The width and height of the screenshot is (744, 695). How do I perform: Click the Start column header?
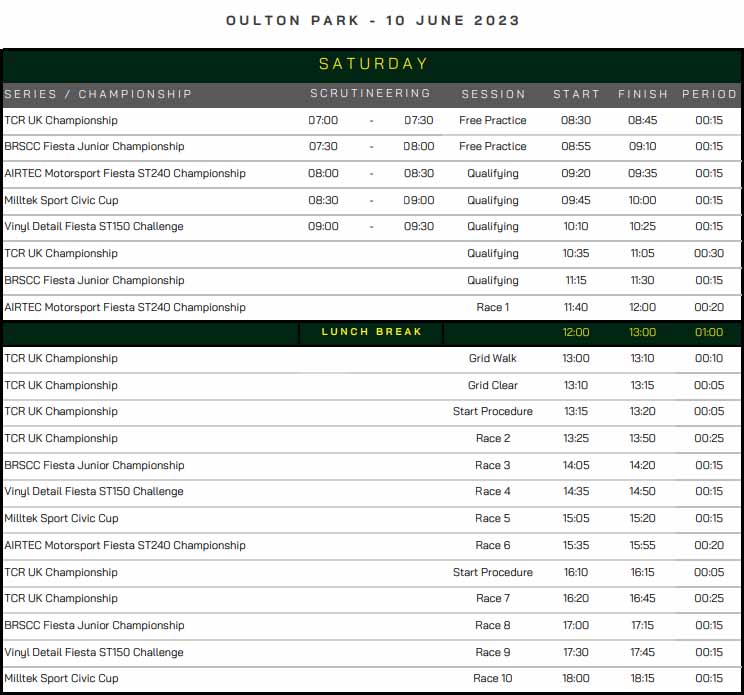coord(576,94)
